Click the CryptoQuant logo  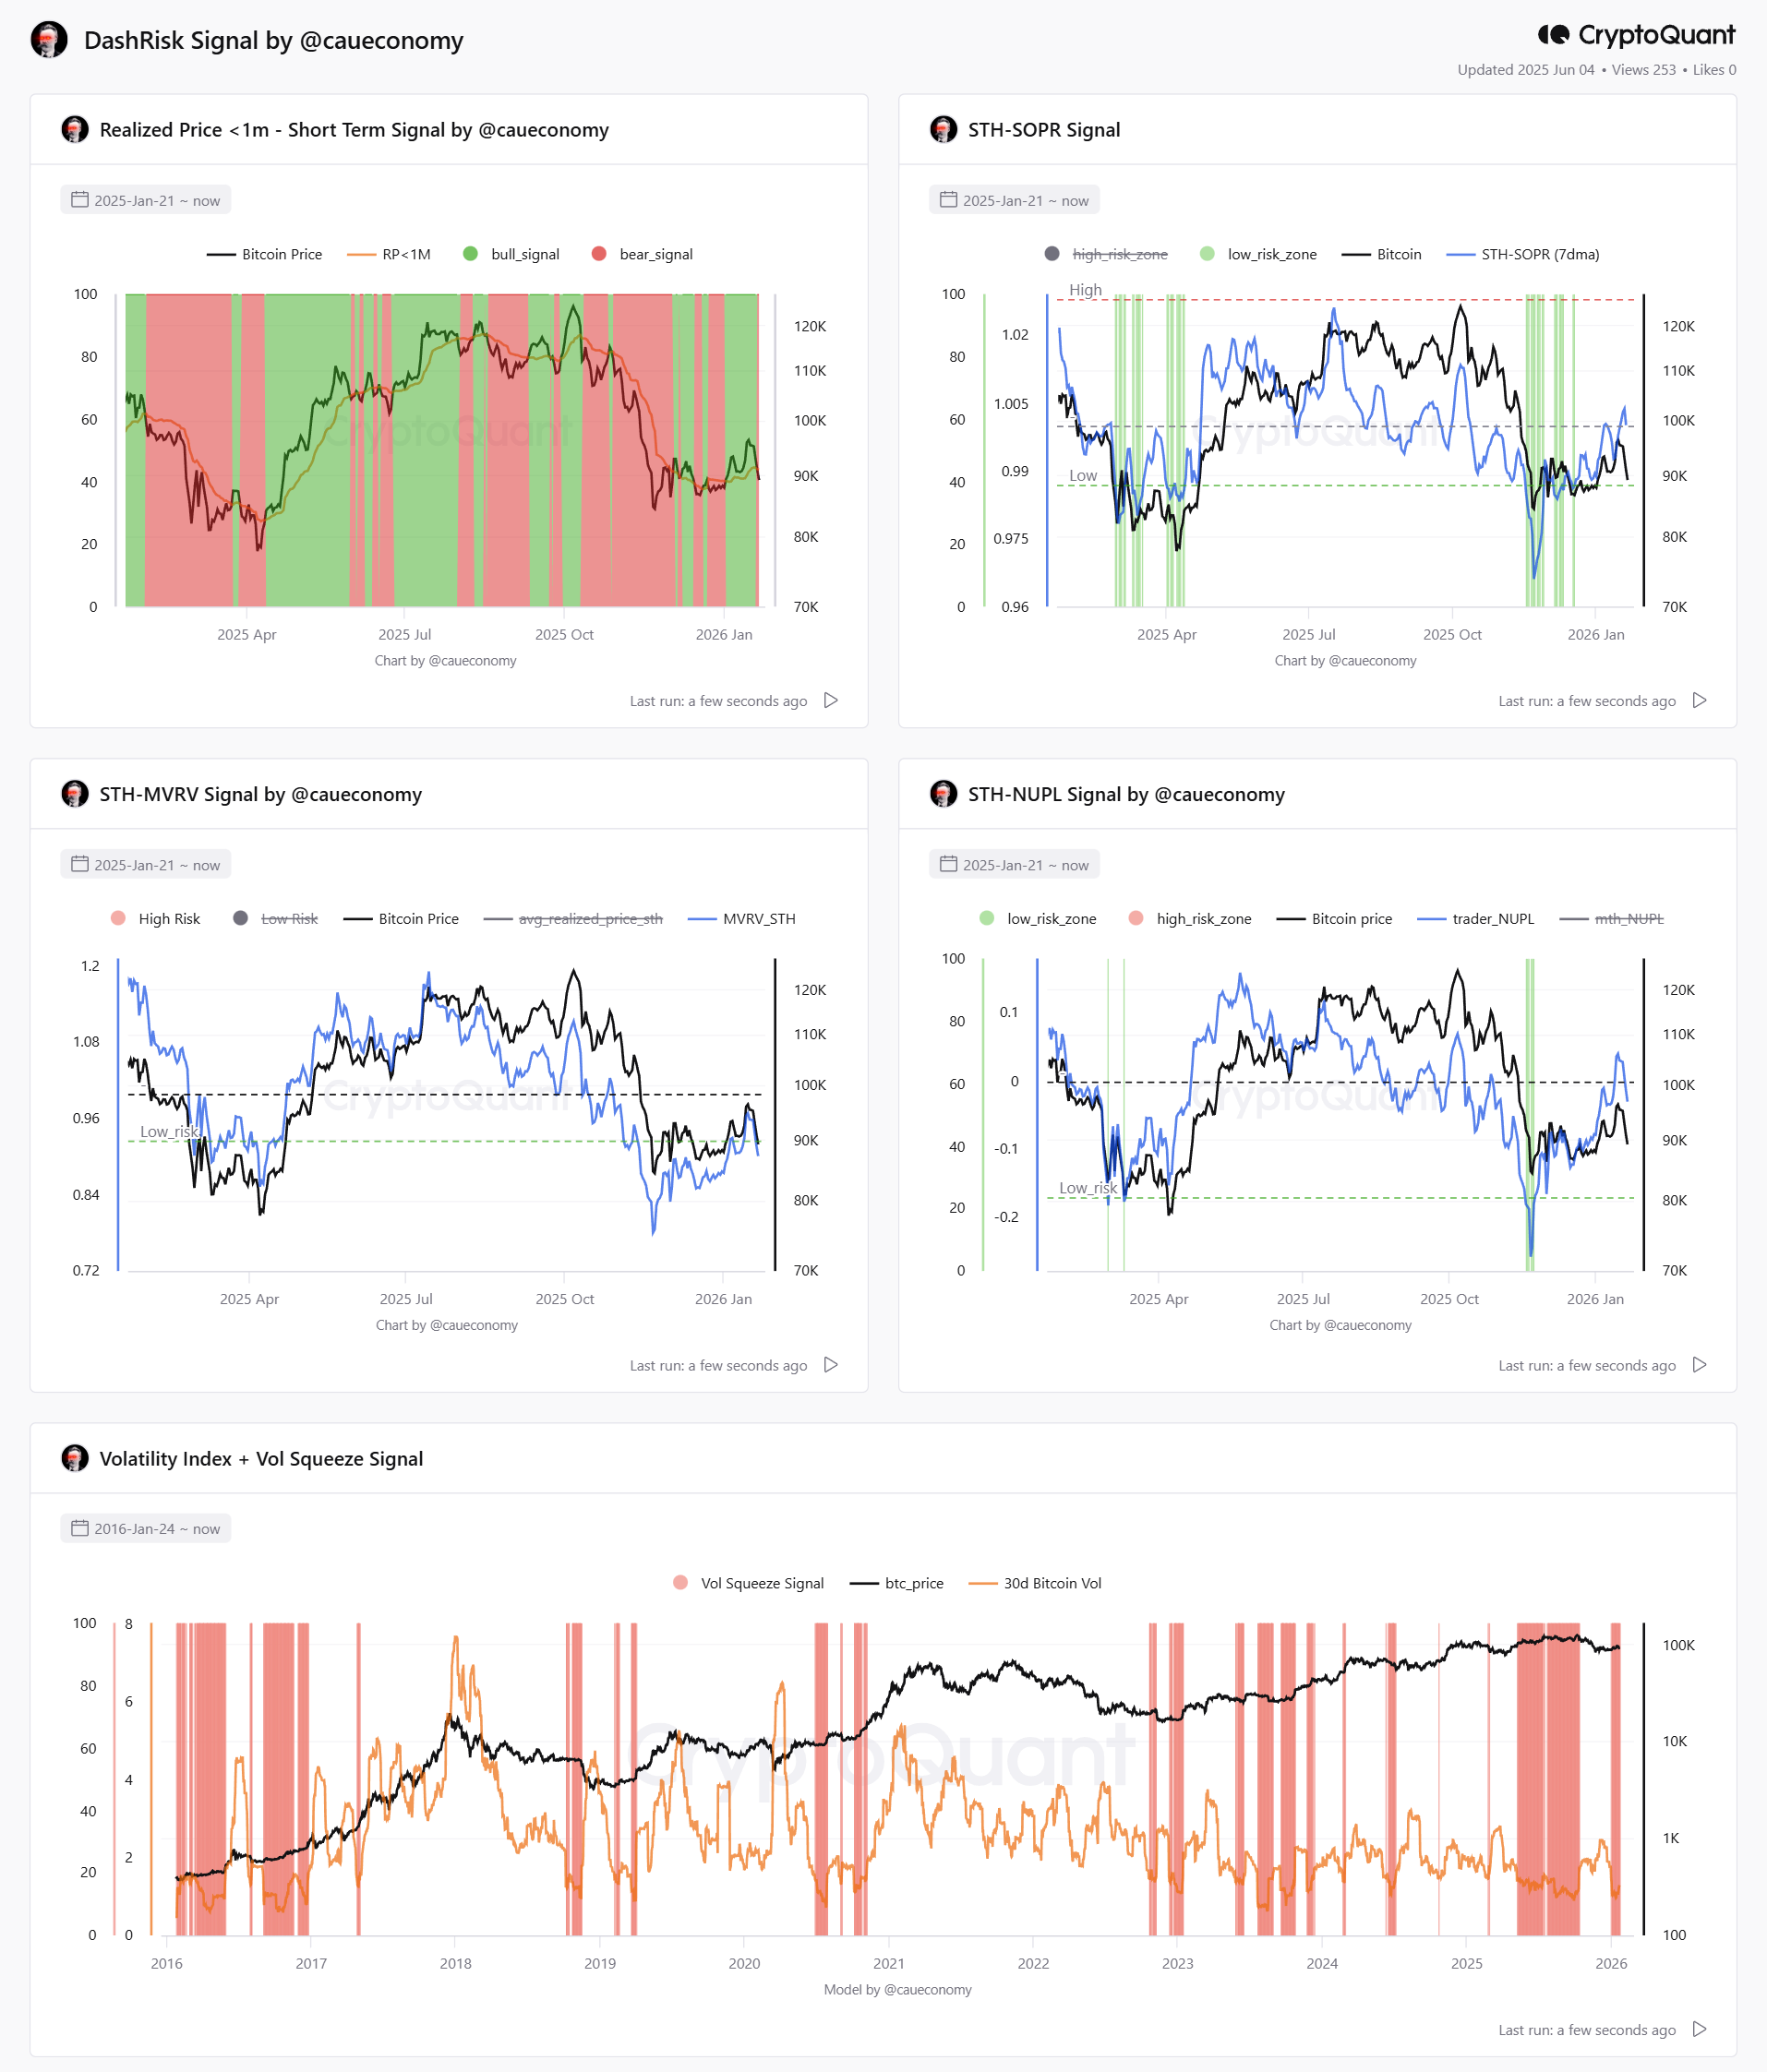[x=1636, y=35]
